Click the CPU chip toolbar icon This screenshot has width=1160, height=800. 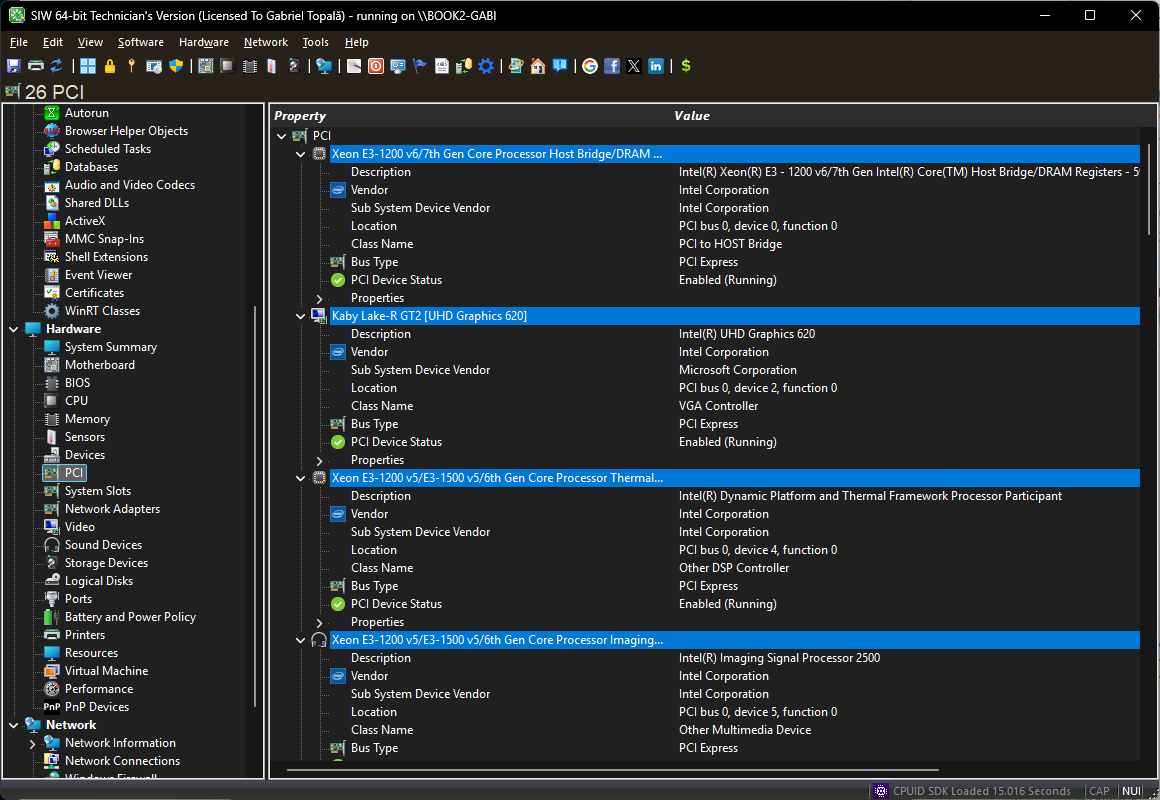click(x=227, y=66)
